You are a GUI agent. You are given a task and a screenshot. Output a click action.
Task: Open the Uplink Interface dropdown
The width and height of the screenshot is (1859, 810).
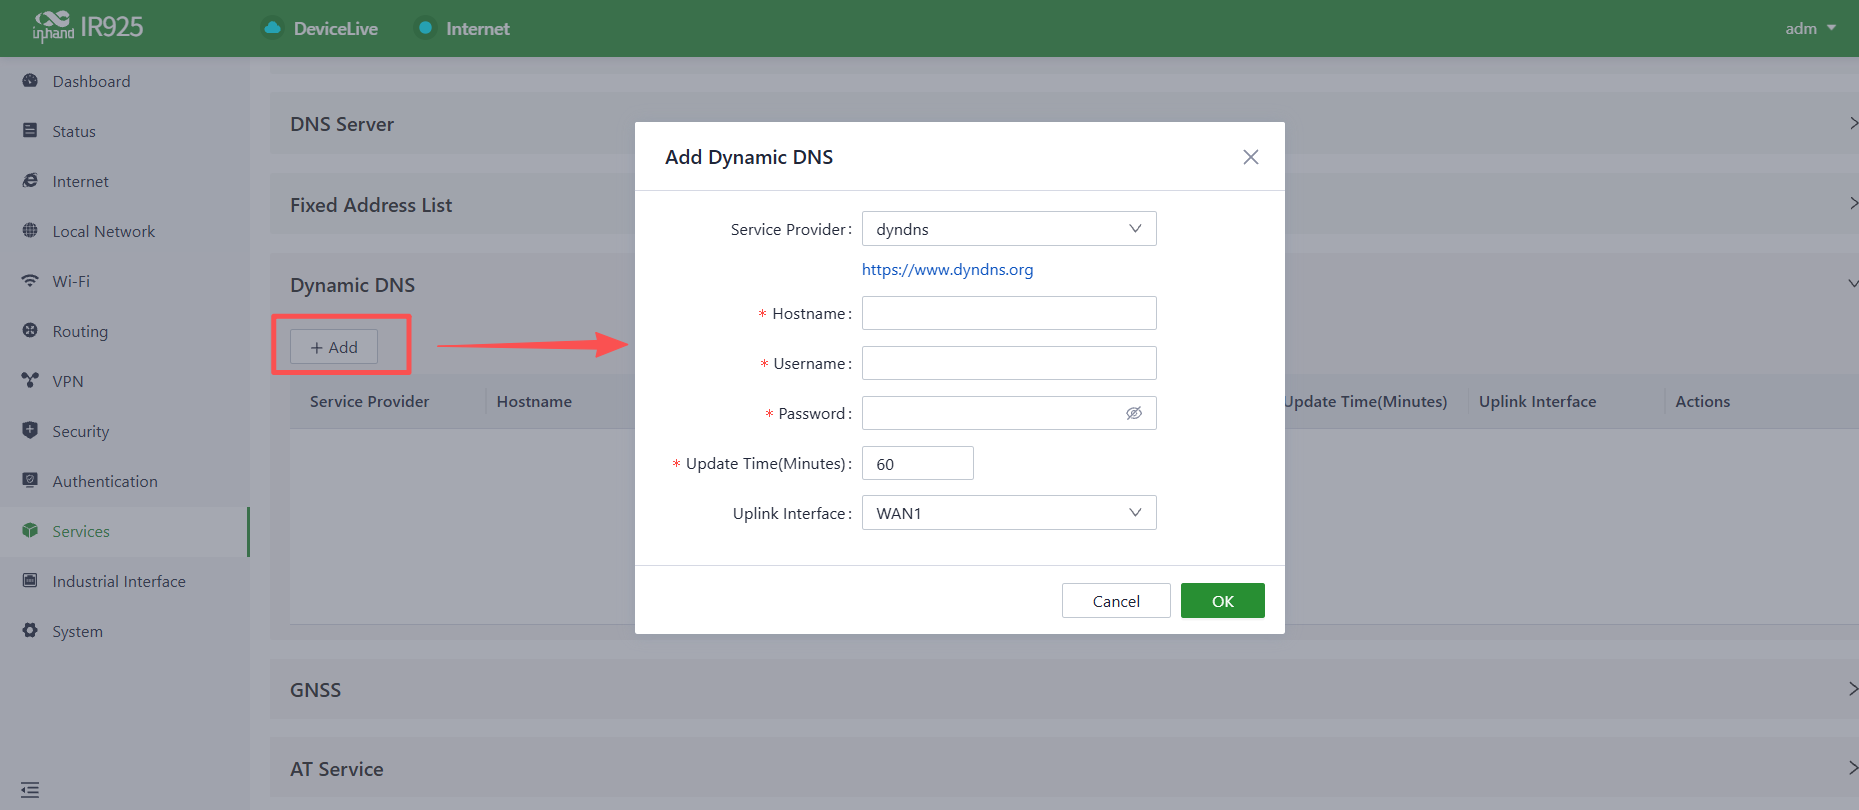(x=1009, y=513)
